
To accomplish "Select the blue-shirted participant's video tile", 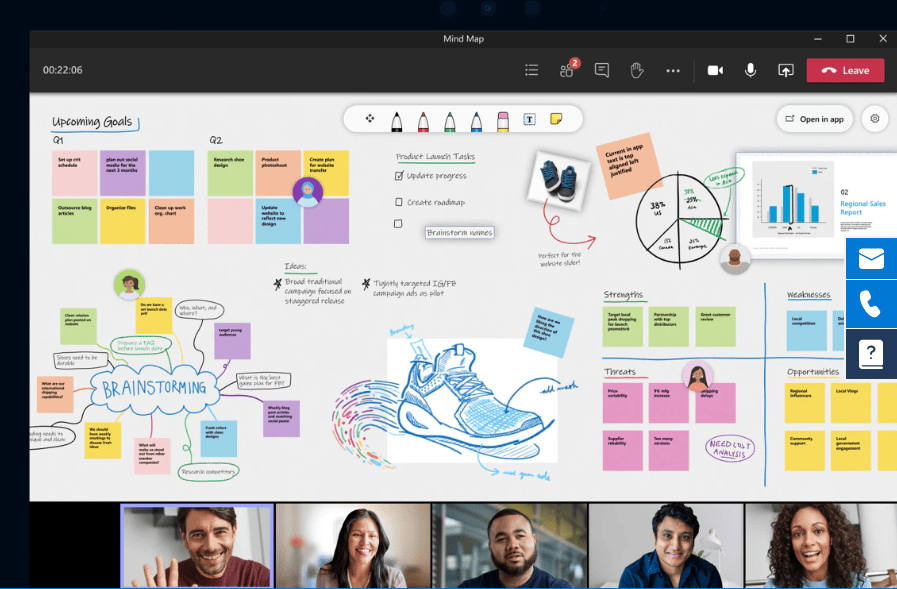I will click(666, 546).
